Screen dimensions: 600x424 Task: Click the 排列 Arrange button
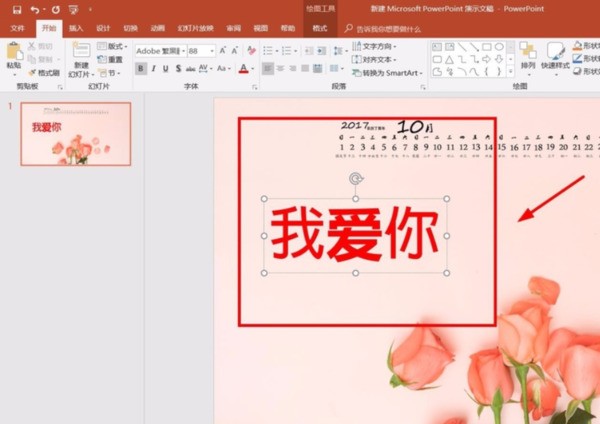528,58
